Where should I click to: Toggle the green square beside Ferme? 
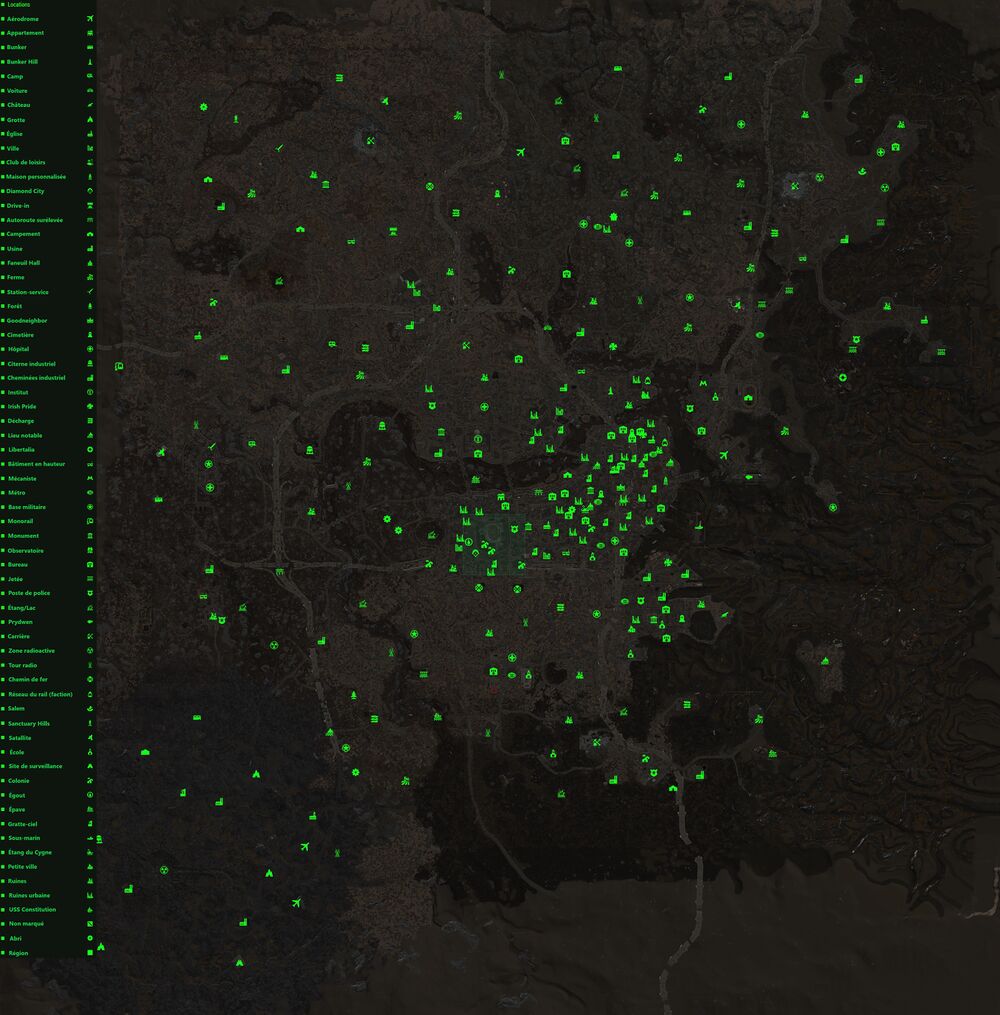3,277
